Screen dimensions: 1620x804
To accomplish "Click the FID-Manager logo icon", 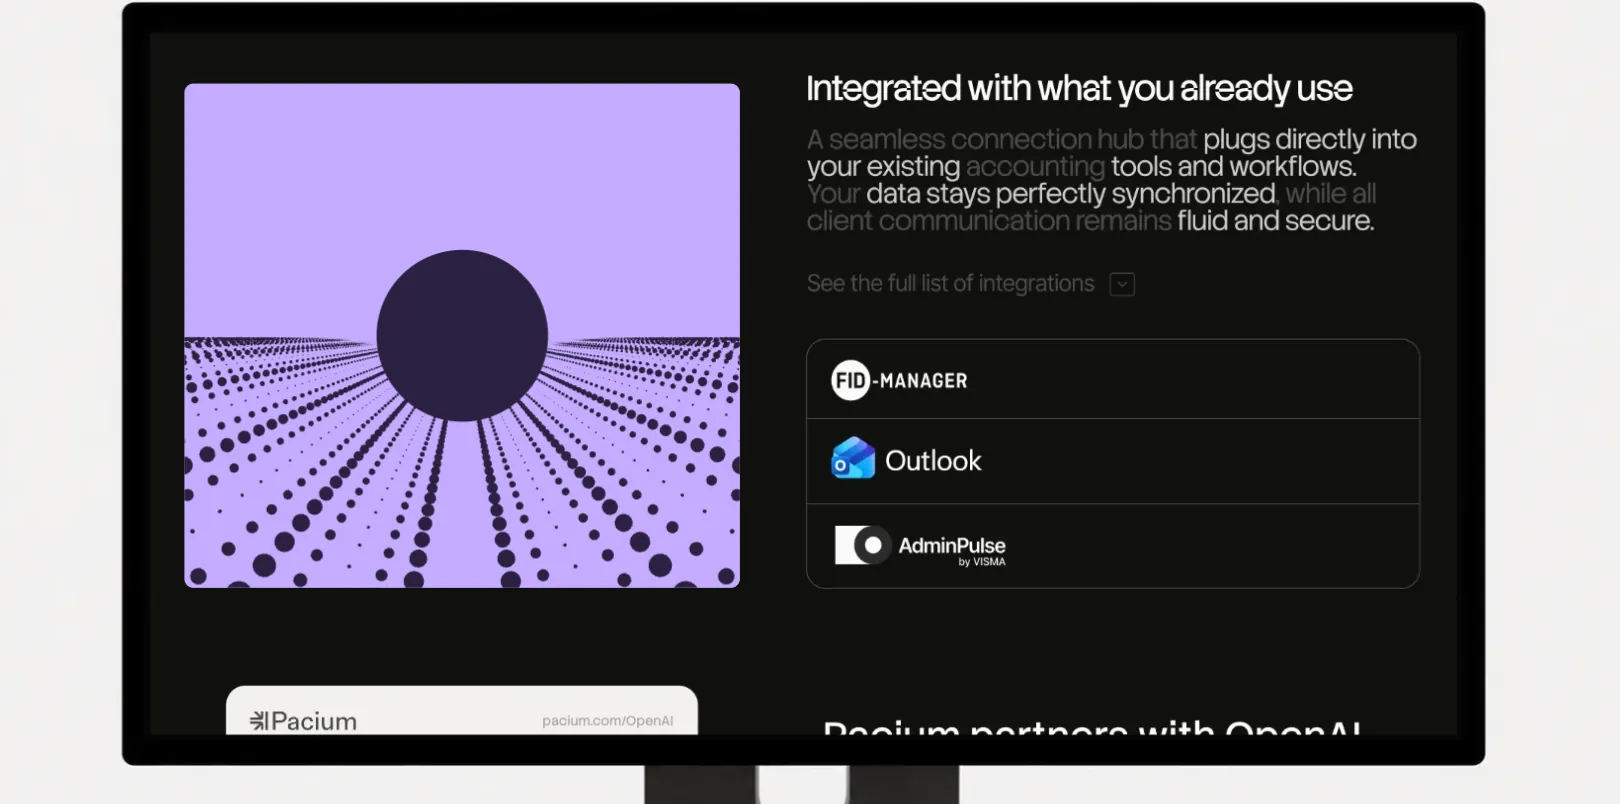I will coord(851,380).
